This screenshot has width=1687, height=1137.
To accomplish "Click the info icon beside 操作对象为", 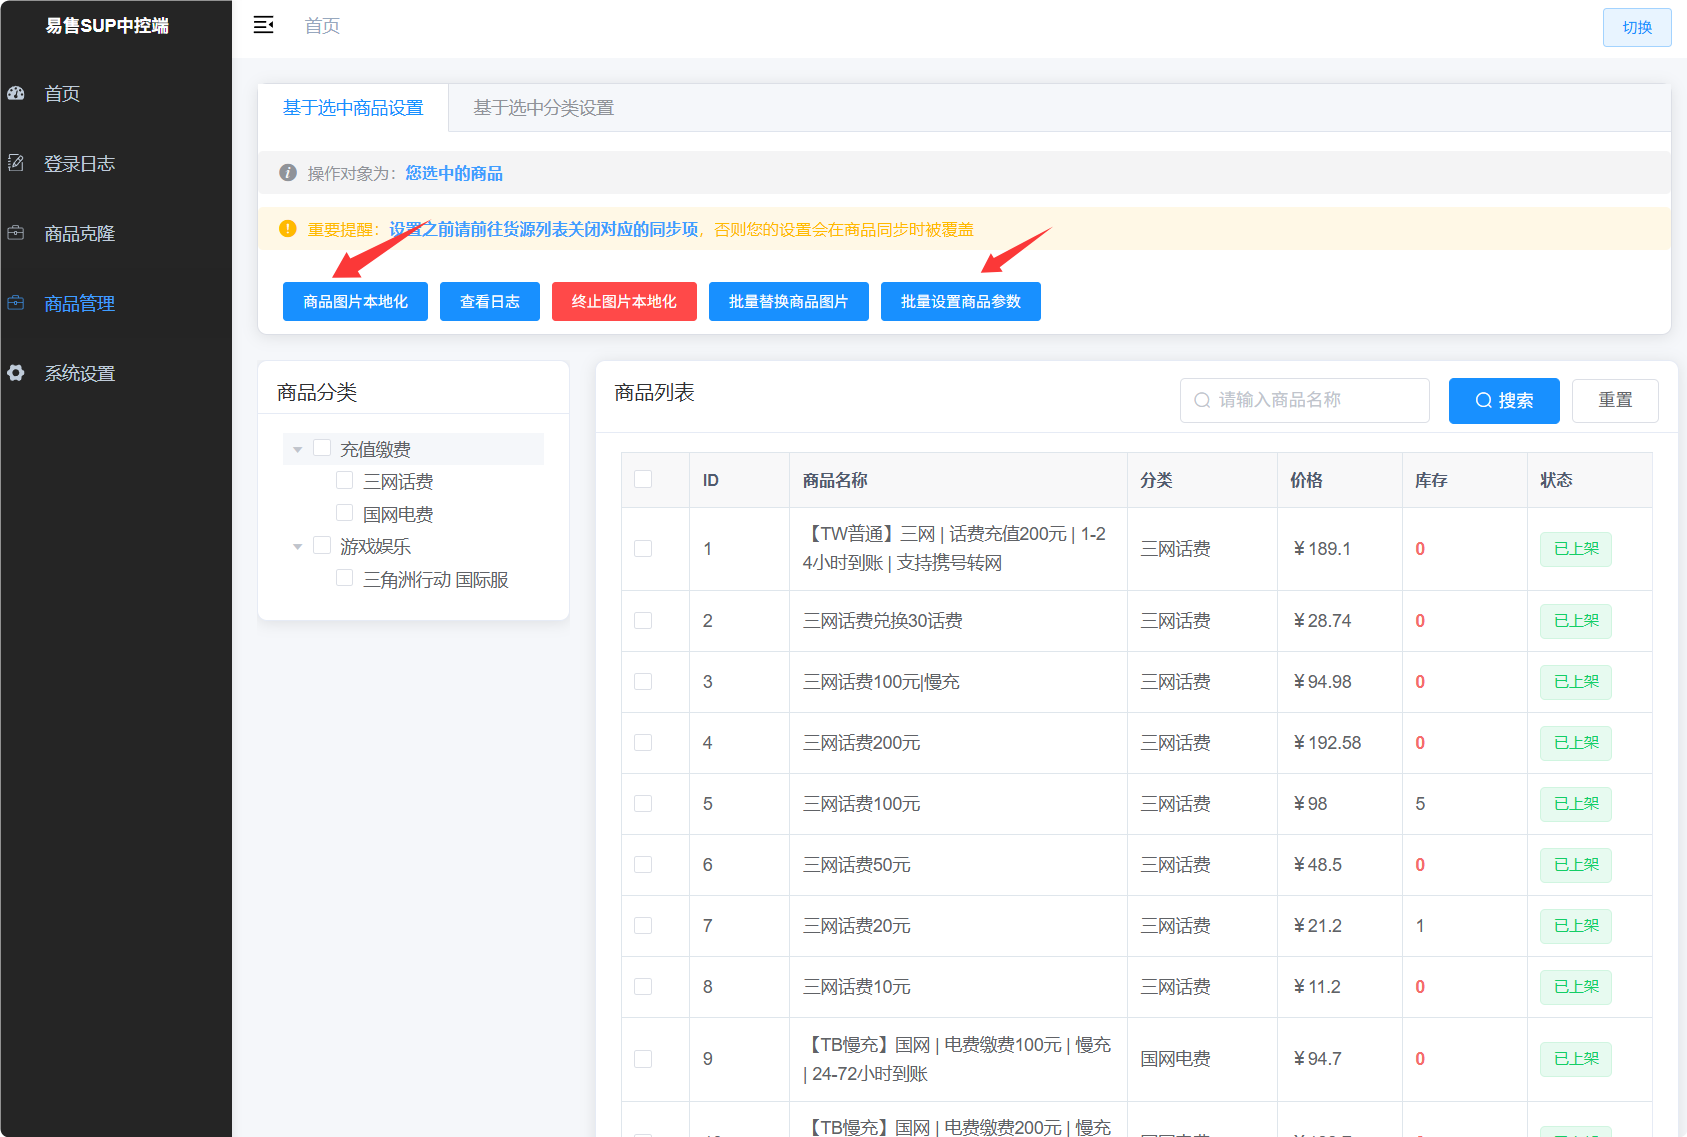I will (288, 173).
